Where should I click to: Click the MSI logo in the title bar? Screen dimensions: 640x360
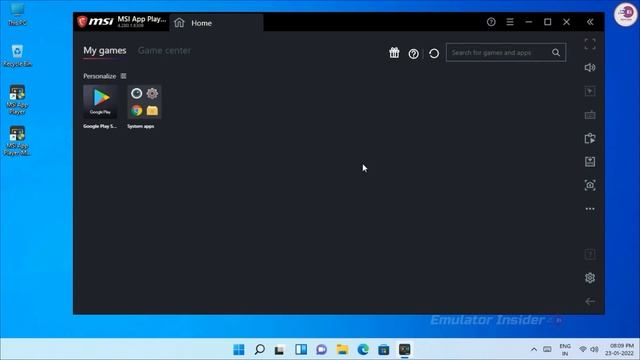[x=95, y=21]
